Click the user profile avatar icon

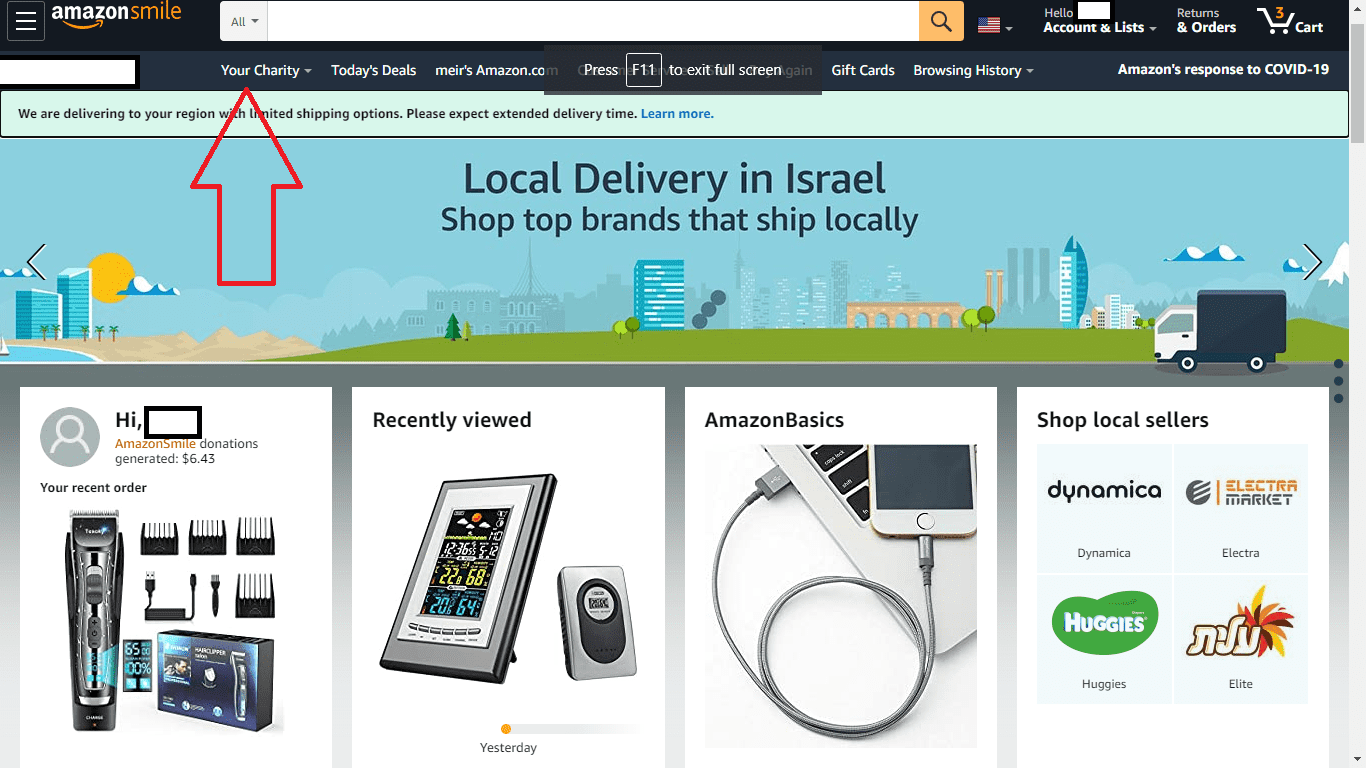point(70,437)
